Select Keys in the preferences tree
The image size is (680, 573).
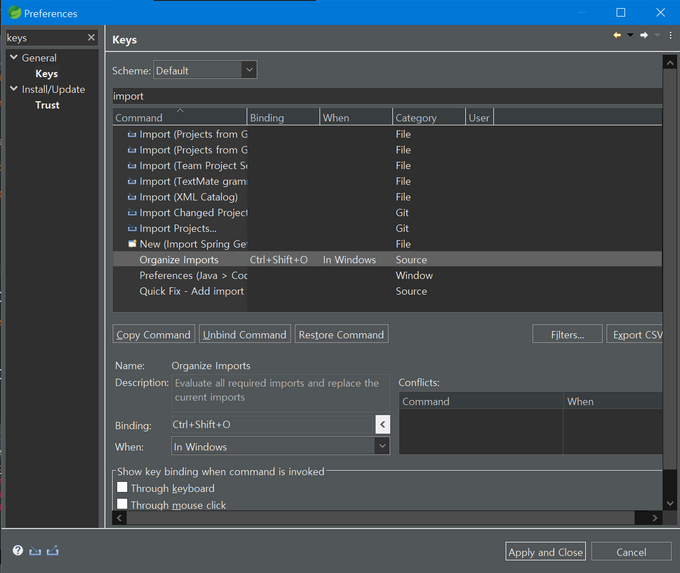46,74
